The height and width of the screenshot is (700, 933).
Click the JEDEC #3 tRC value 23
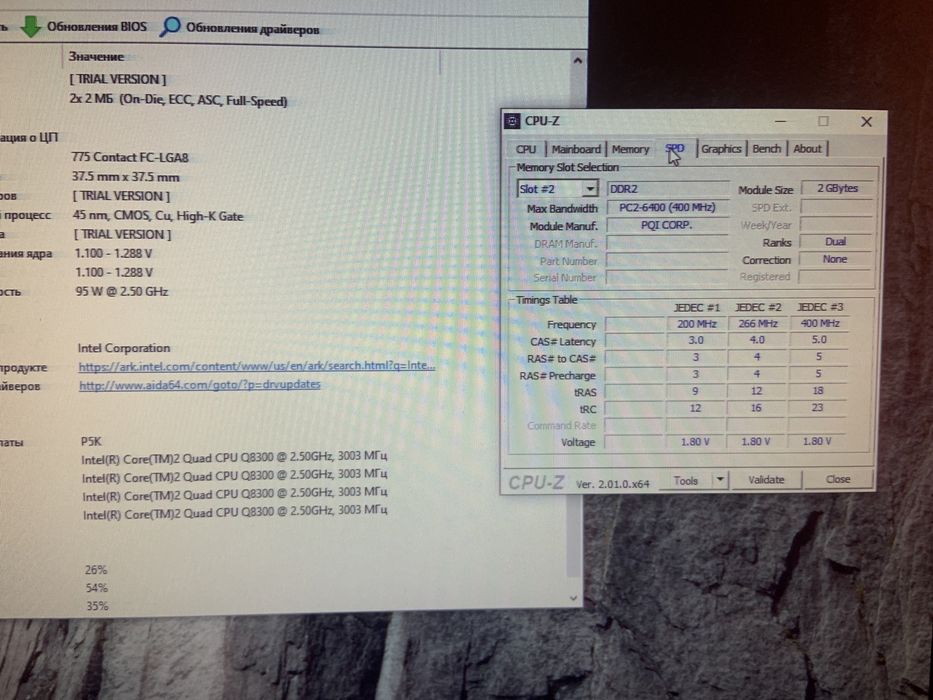pos(817,407)
